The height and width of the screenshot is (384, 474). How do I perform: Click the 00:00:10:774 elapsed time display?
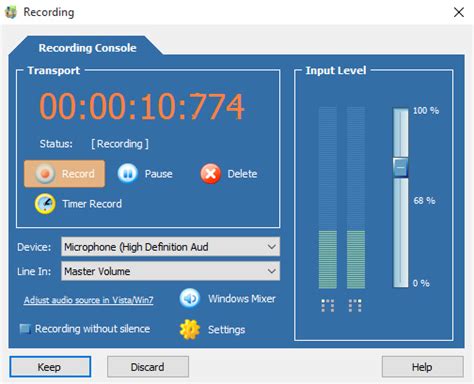tap(142, 106)
